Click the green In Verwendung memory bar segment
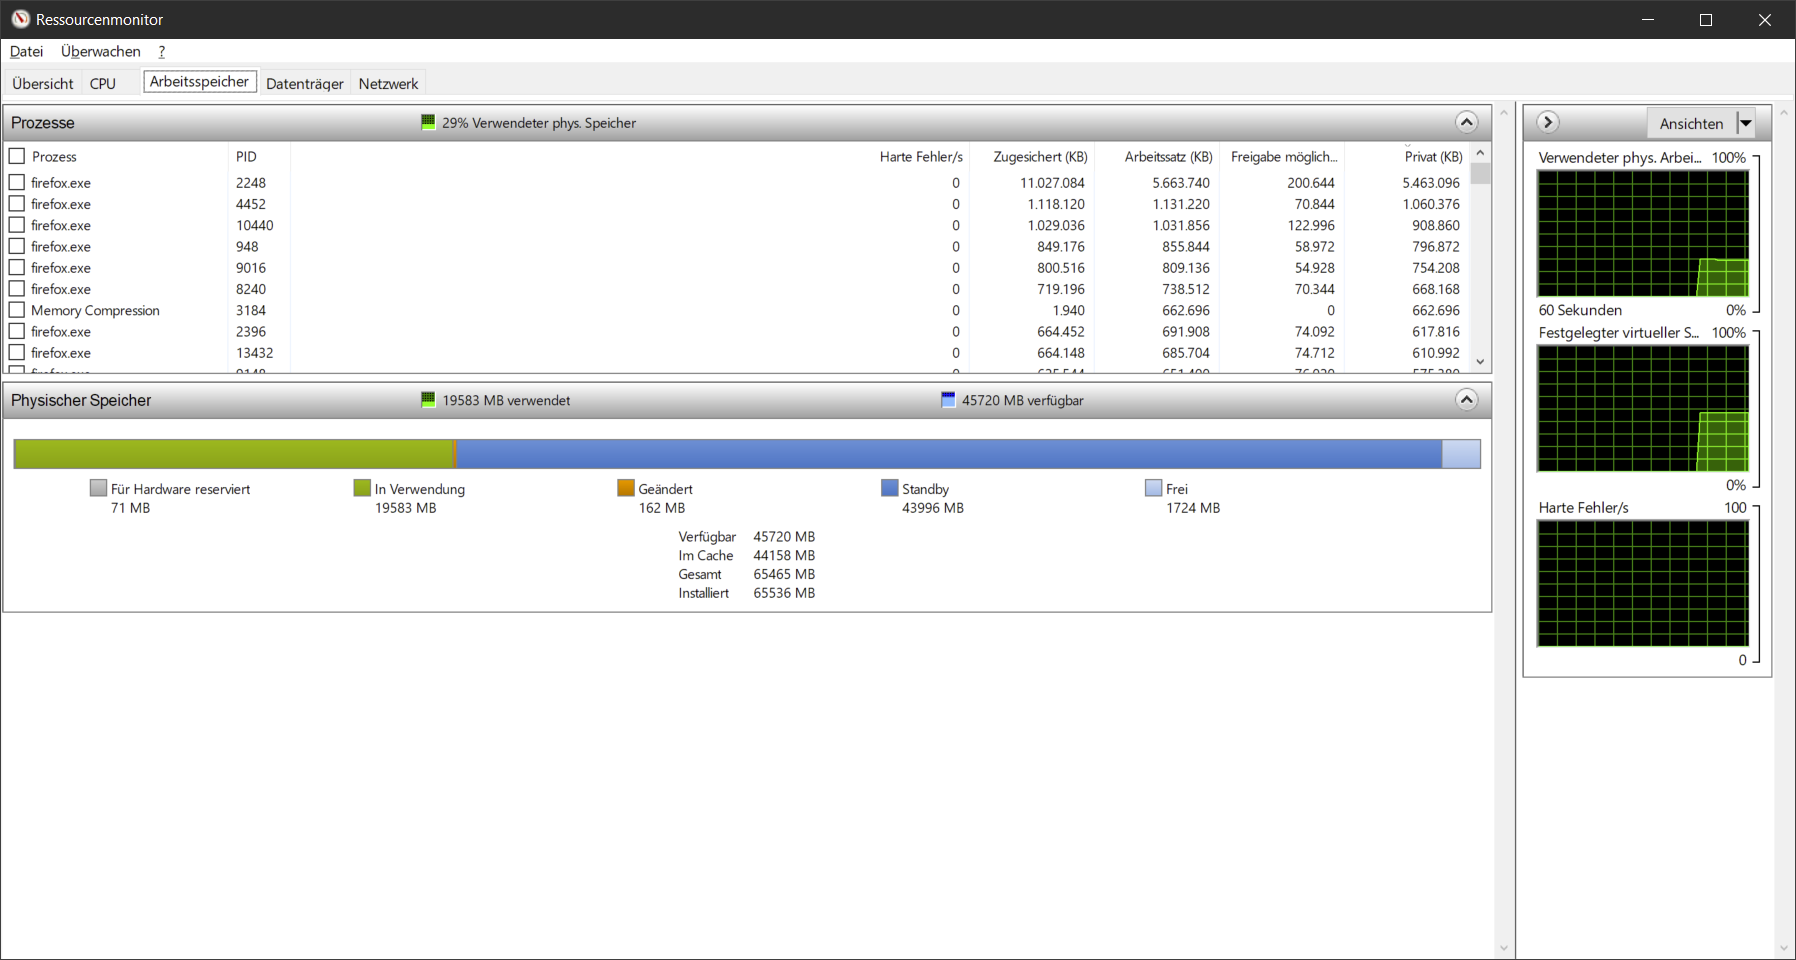 pyautogui.click(x=234, y=454)
